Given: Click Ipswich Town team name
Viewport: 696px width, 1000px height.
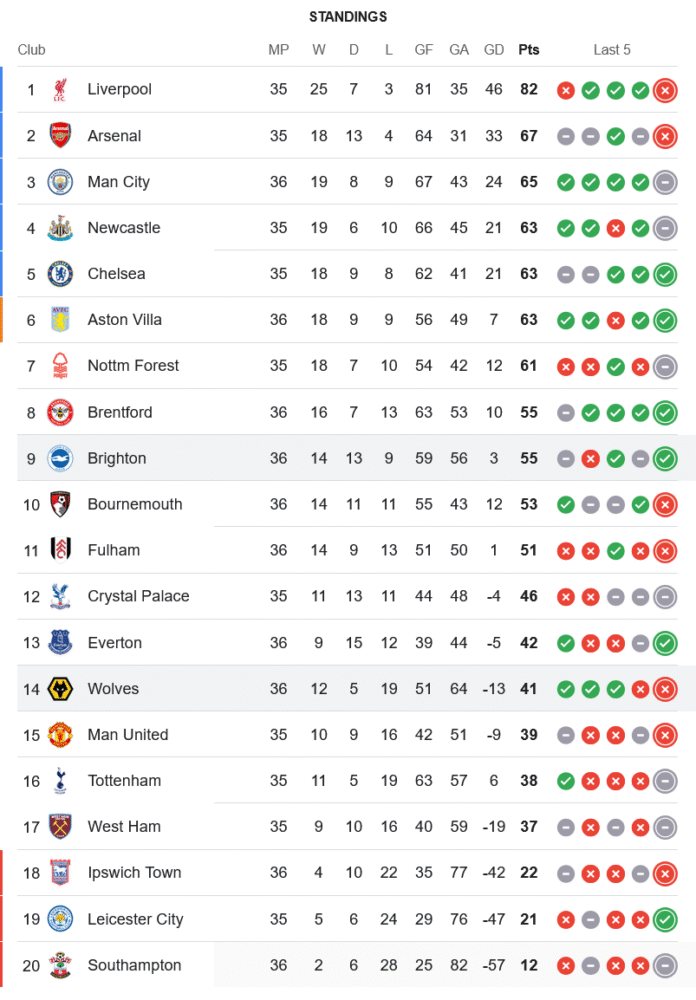Looking at the screenshot, I should 135,872.
